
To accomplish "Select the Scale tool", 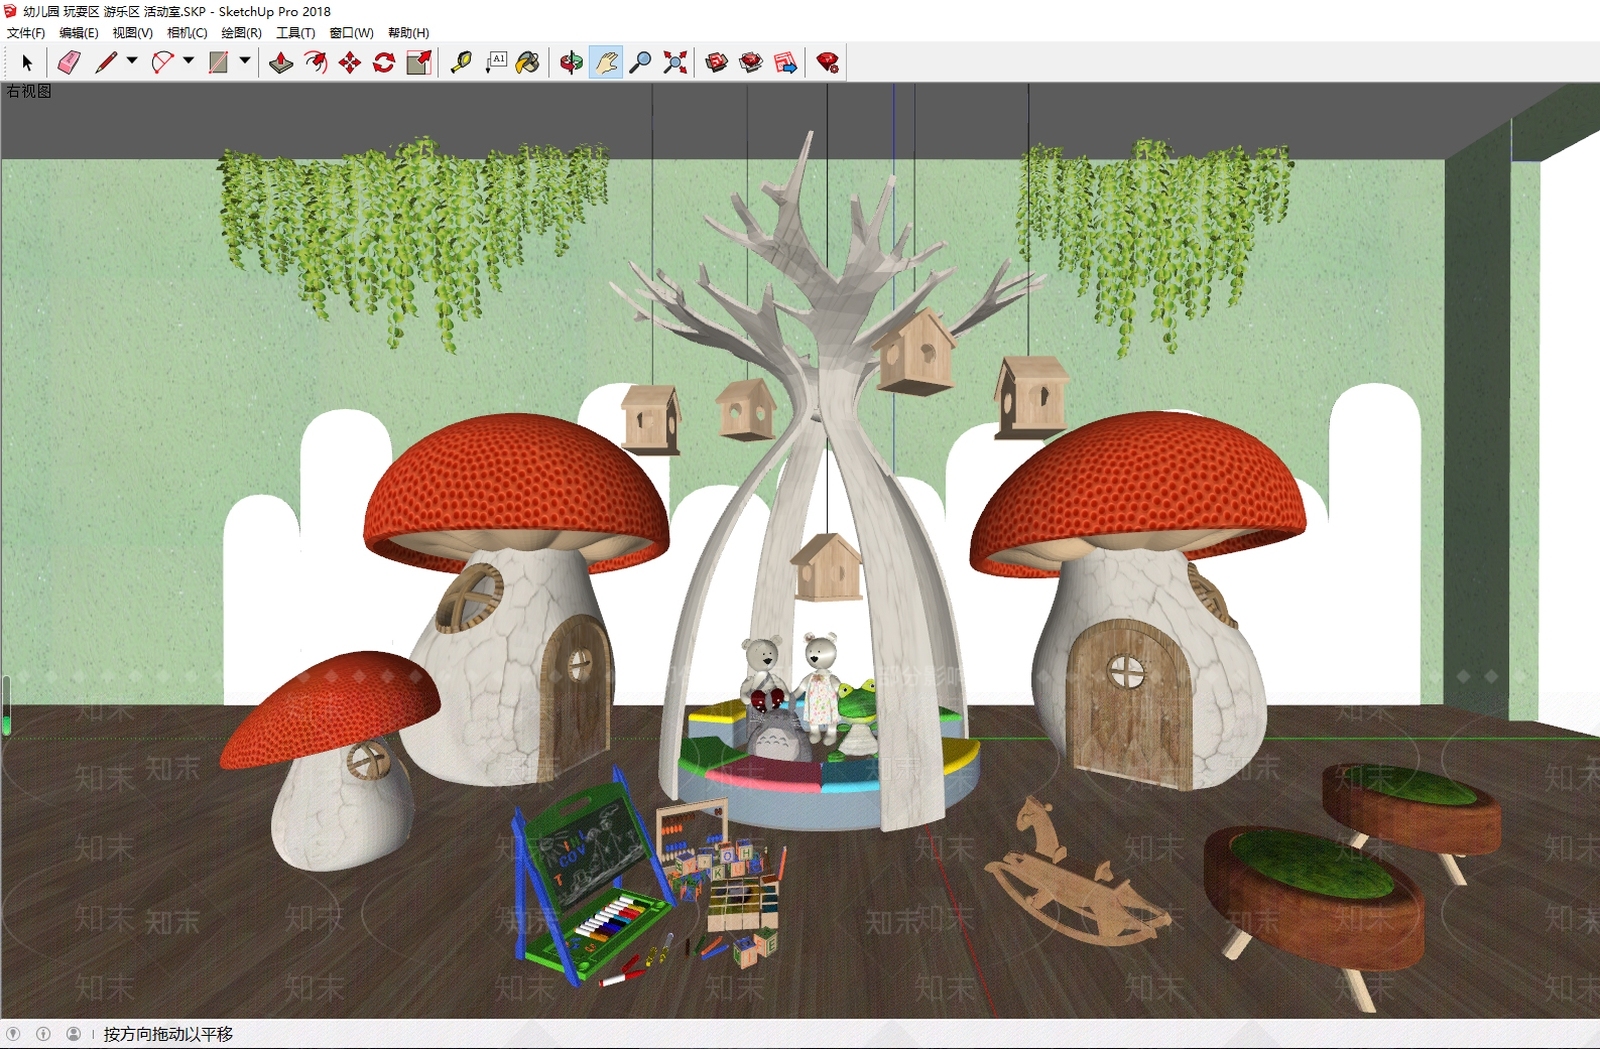I will (x=419, y=63).
